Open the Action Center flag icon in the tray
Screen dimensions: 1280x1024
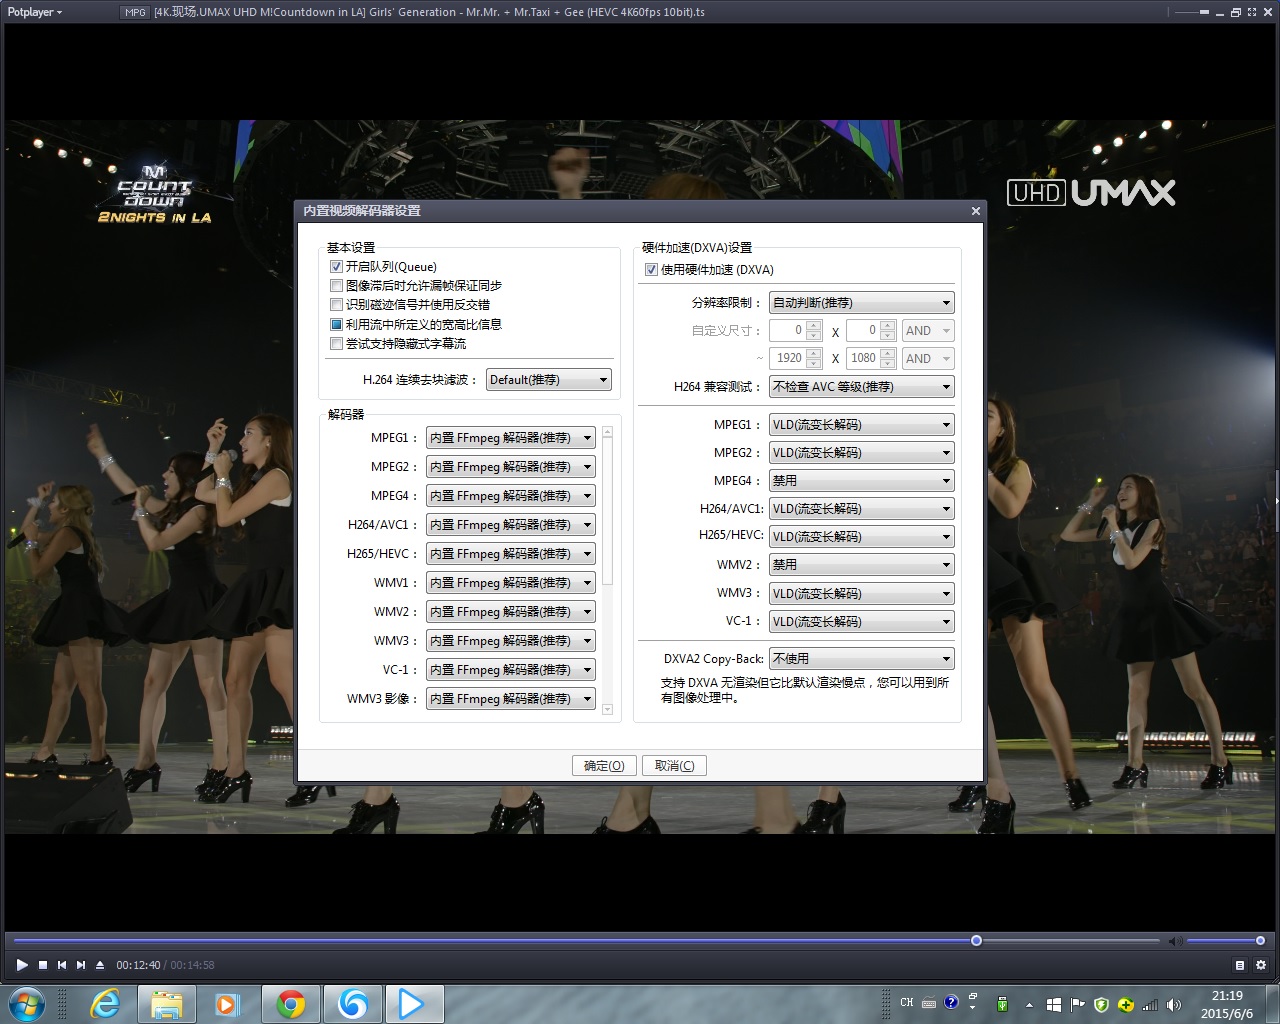pyautogui.click(x=1078, y=1005)
